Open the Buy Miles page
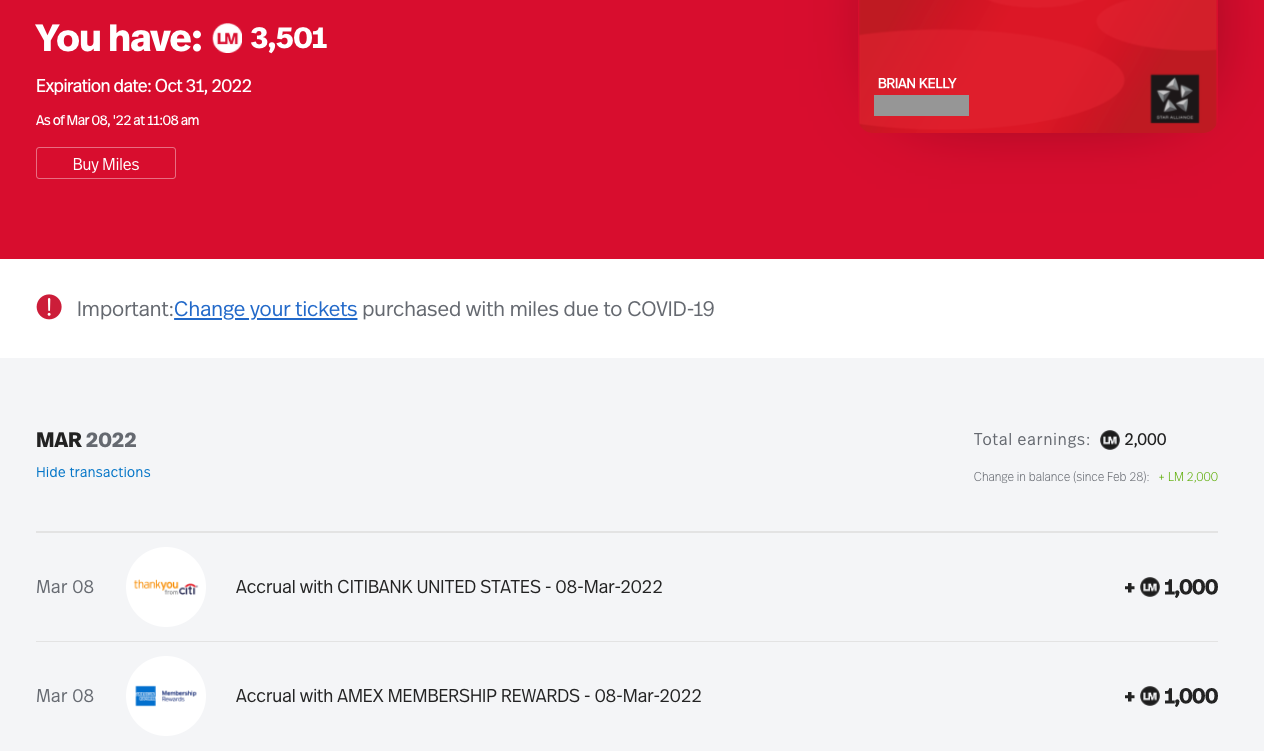The height and width of the screenshot is (751, 1264). click(x=105, y=162)
